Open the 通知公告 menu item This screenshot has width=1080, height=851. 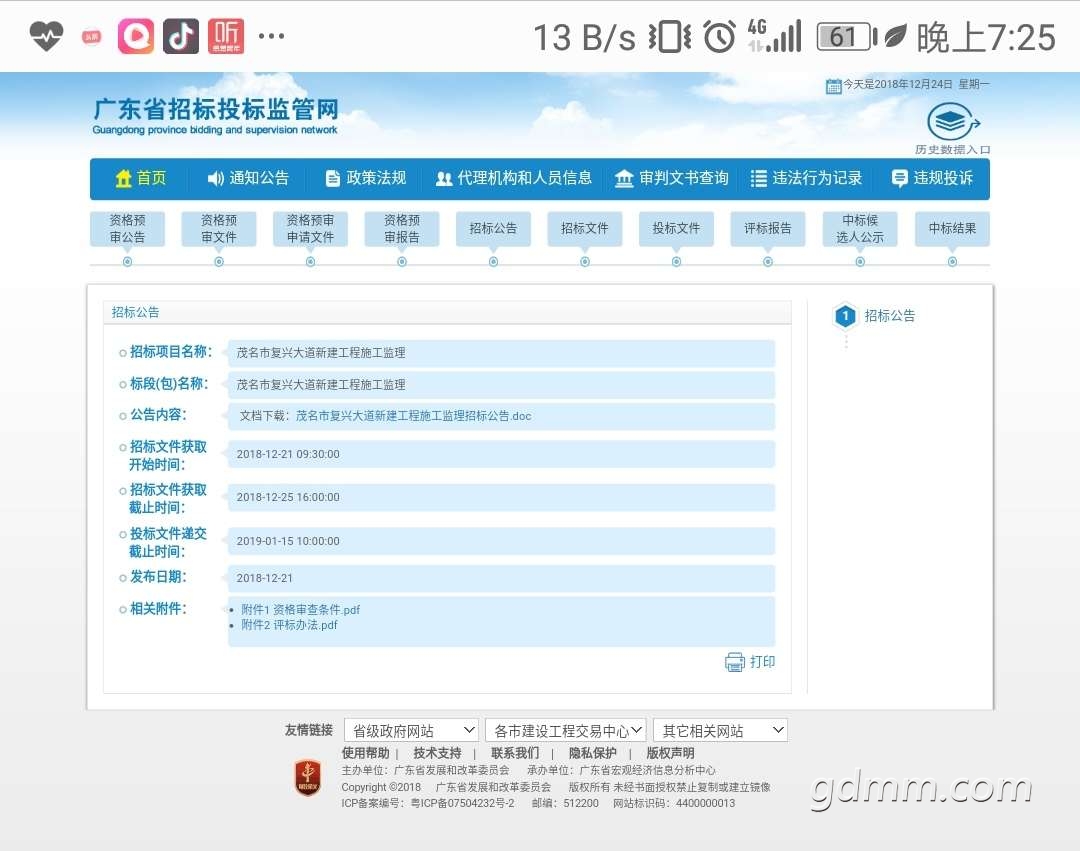[x=248, y=179]
